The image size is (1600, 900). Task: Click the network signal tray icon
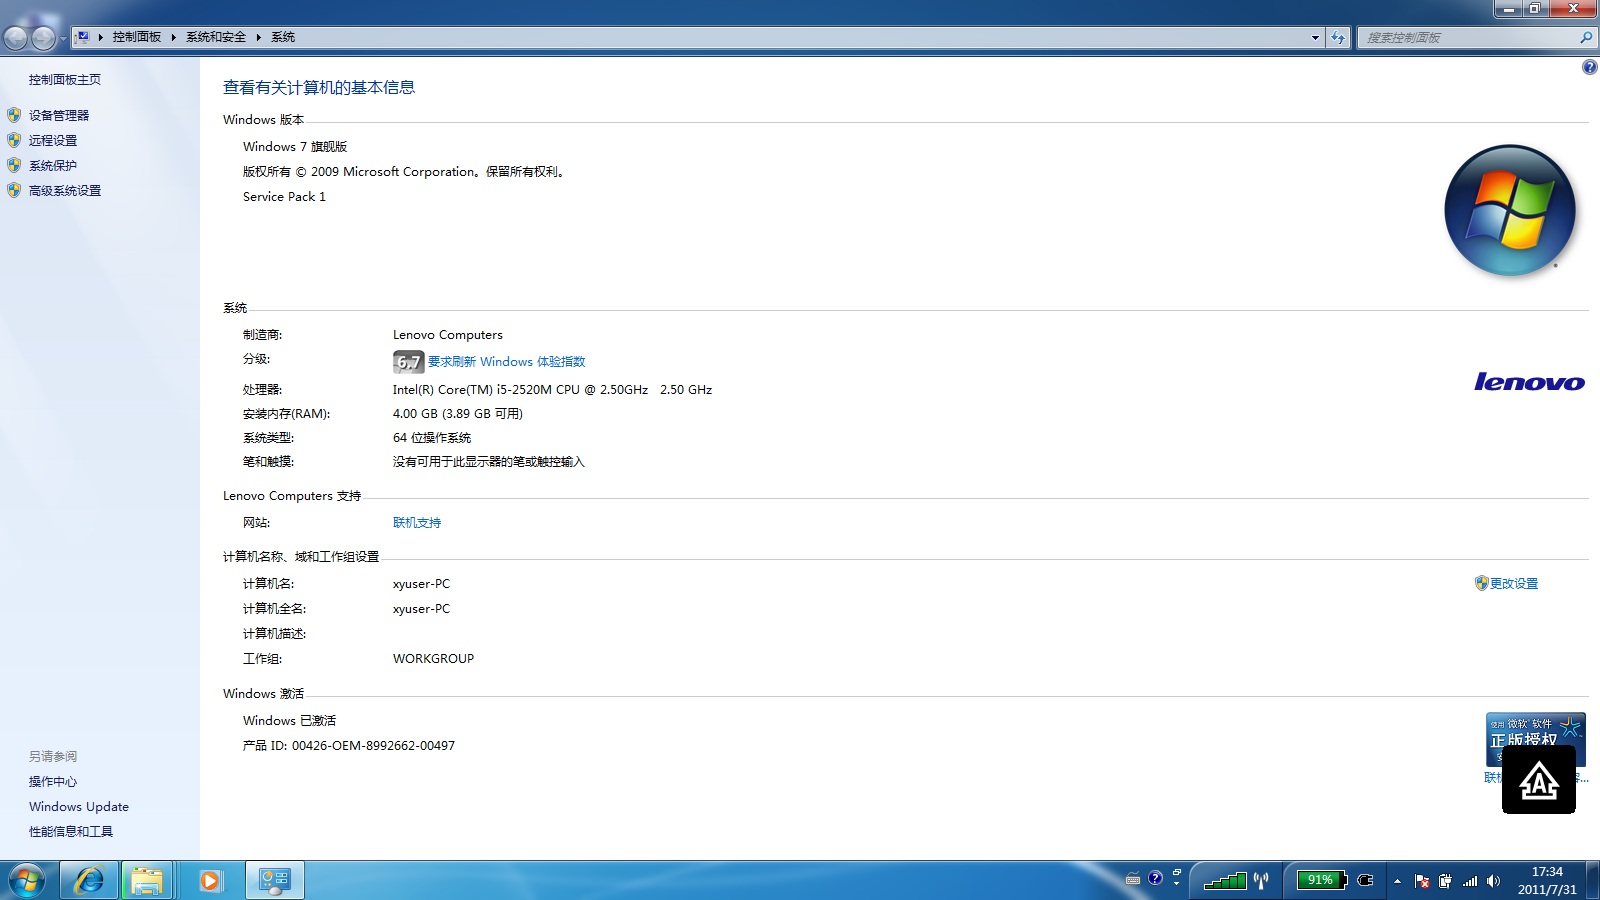click(x=1470, y=881)
